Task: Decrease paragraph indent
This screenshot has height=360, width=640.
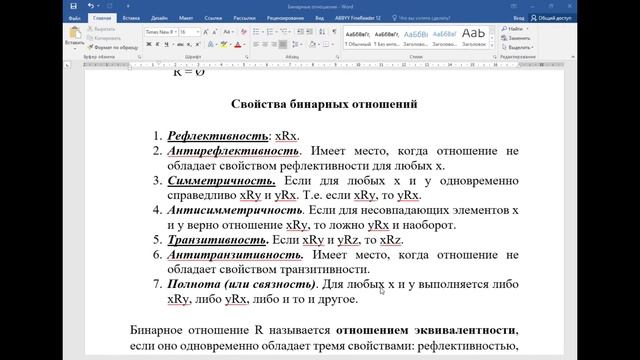Action: coord(300,32)
